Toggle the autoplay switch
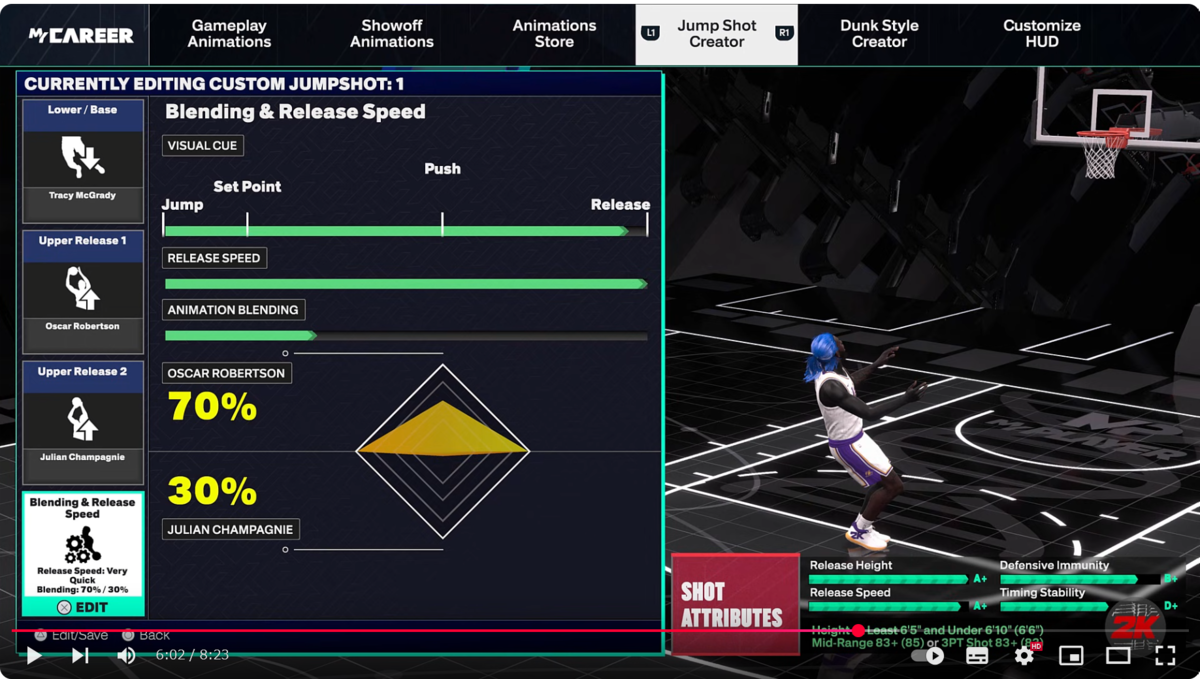Screen dimensions: 1200x679 [x=928, y=656]
